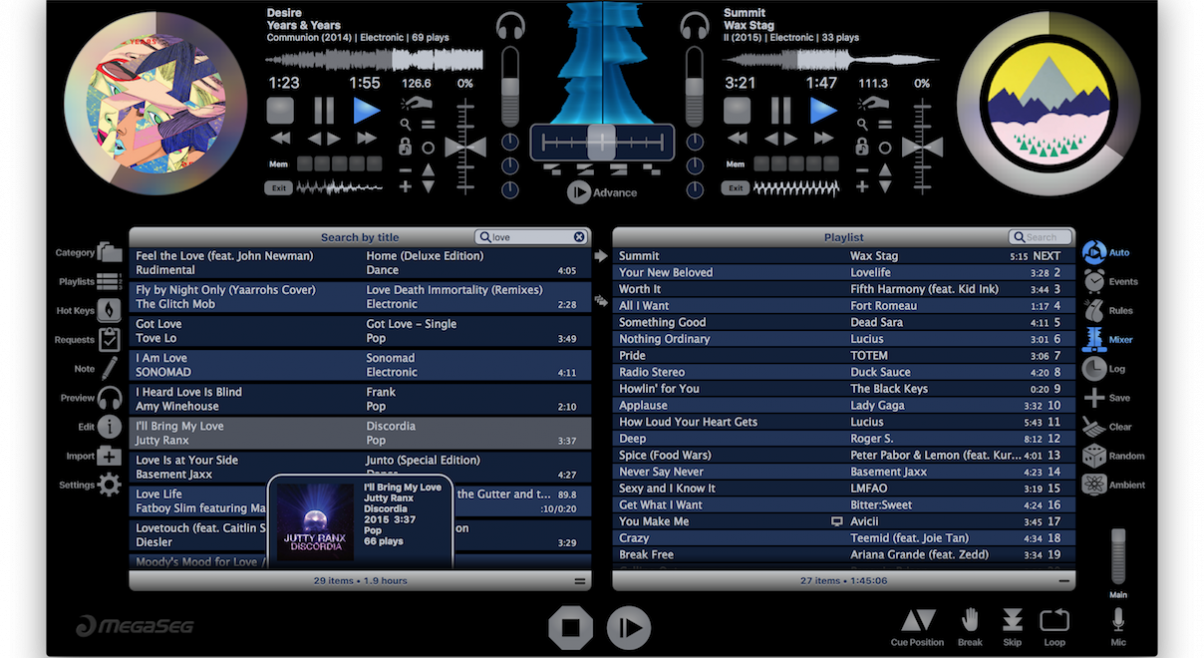Click the Advance button under the crossfader
This screenshot has width=1204, height=658.
[x=579, y=192]
